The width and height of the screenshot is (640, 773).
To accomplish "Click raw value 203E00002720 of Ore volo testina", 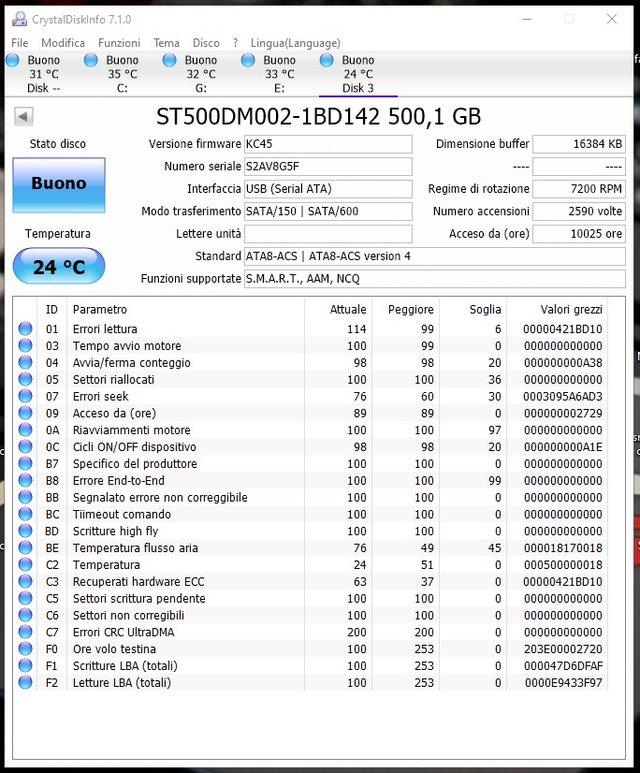I will pos(563,649).
